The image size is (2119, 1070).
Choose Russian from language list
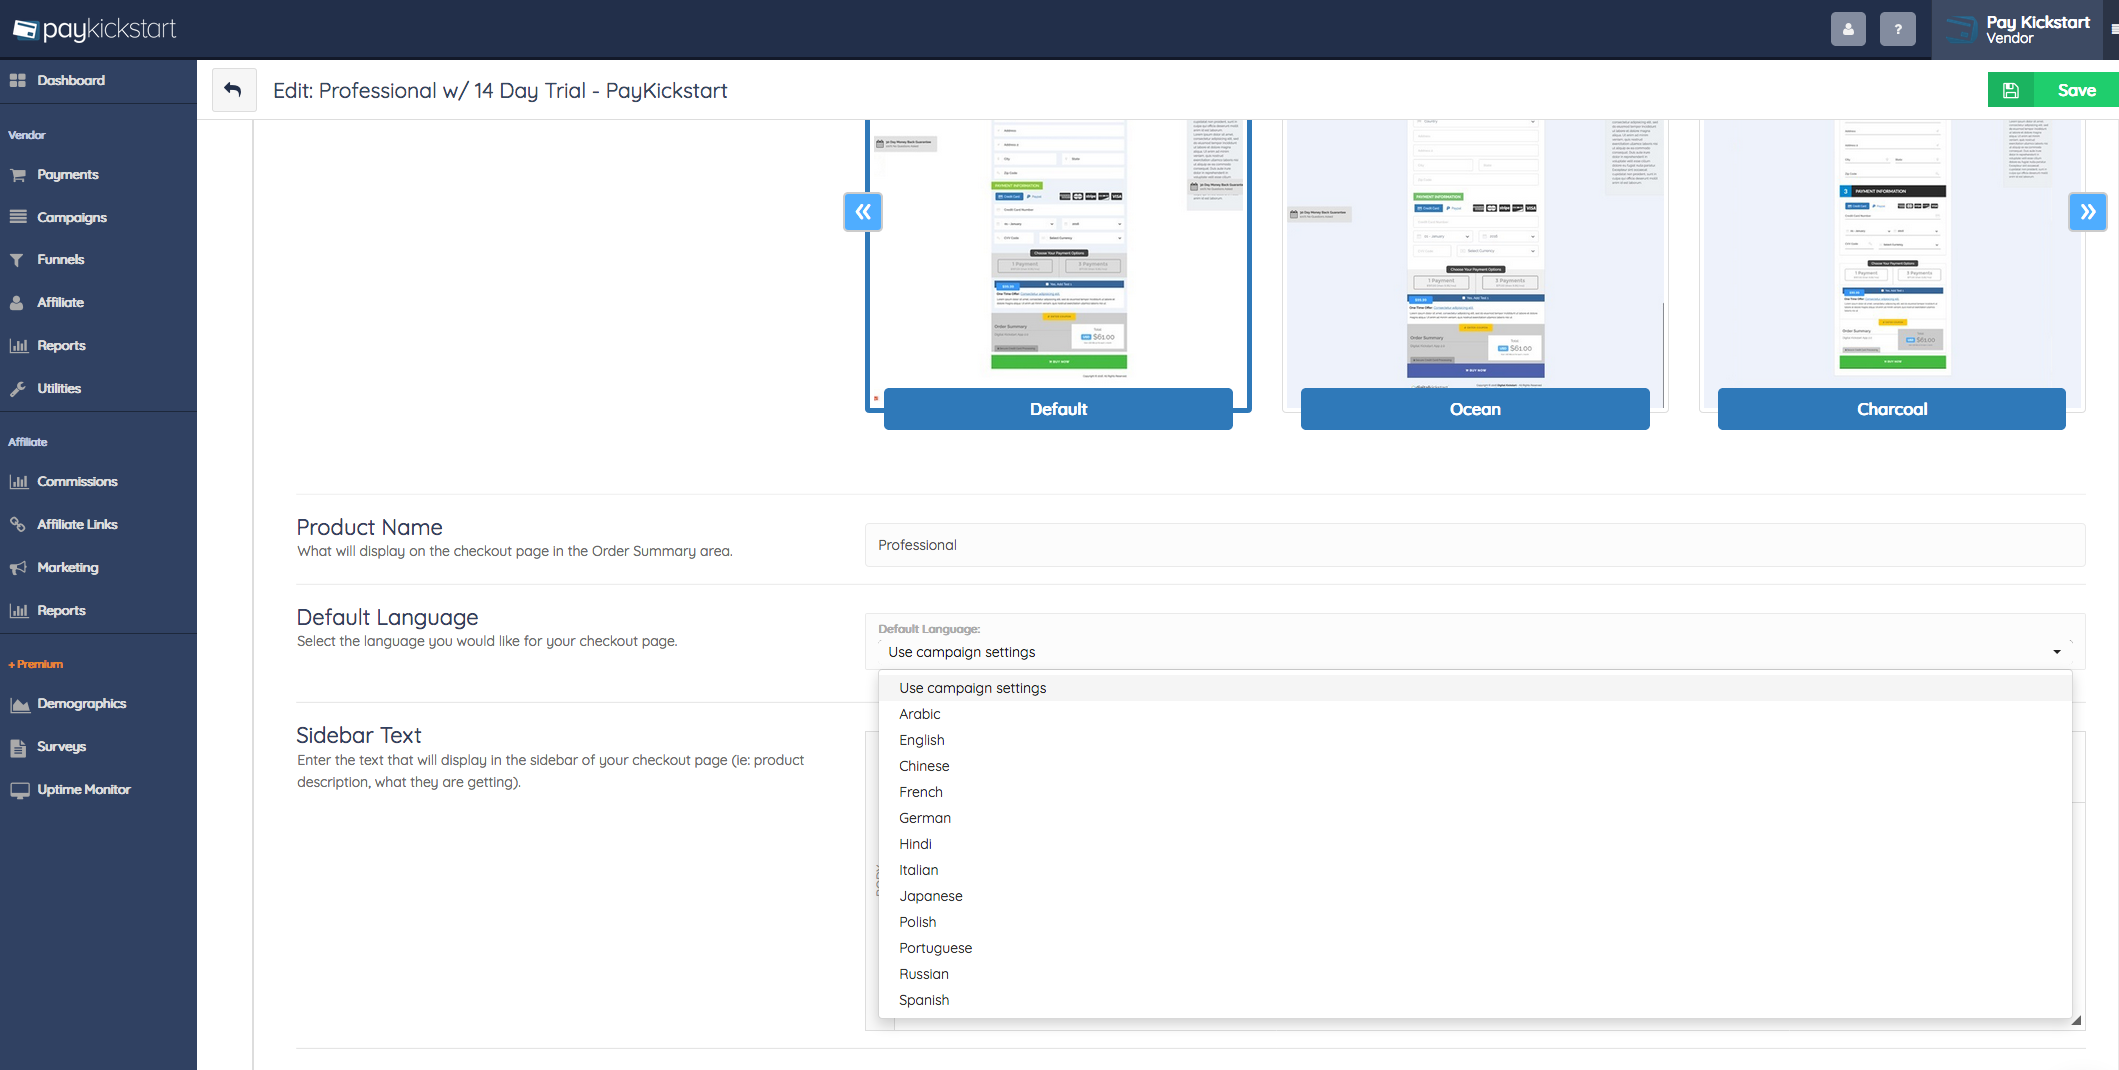coord(1475,974)
